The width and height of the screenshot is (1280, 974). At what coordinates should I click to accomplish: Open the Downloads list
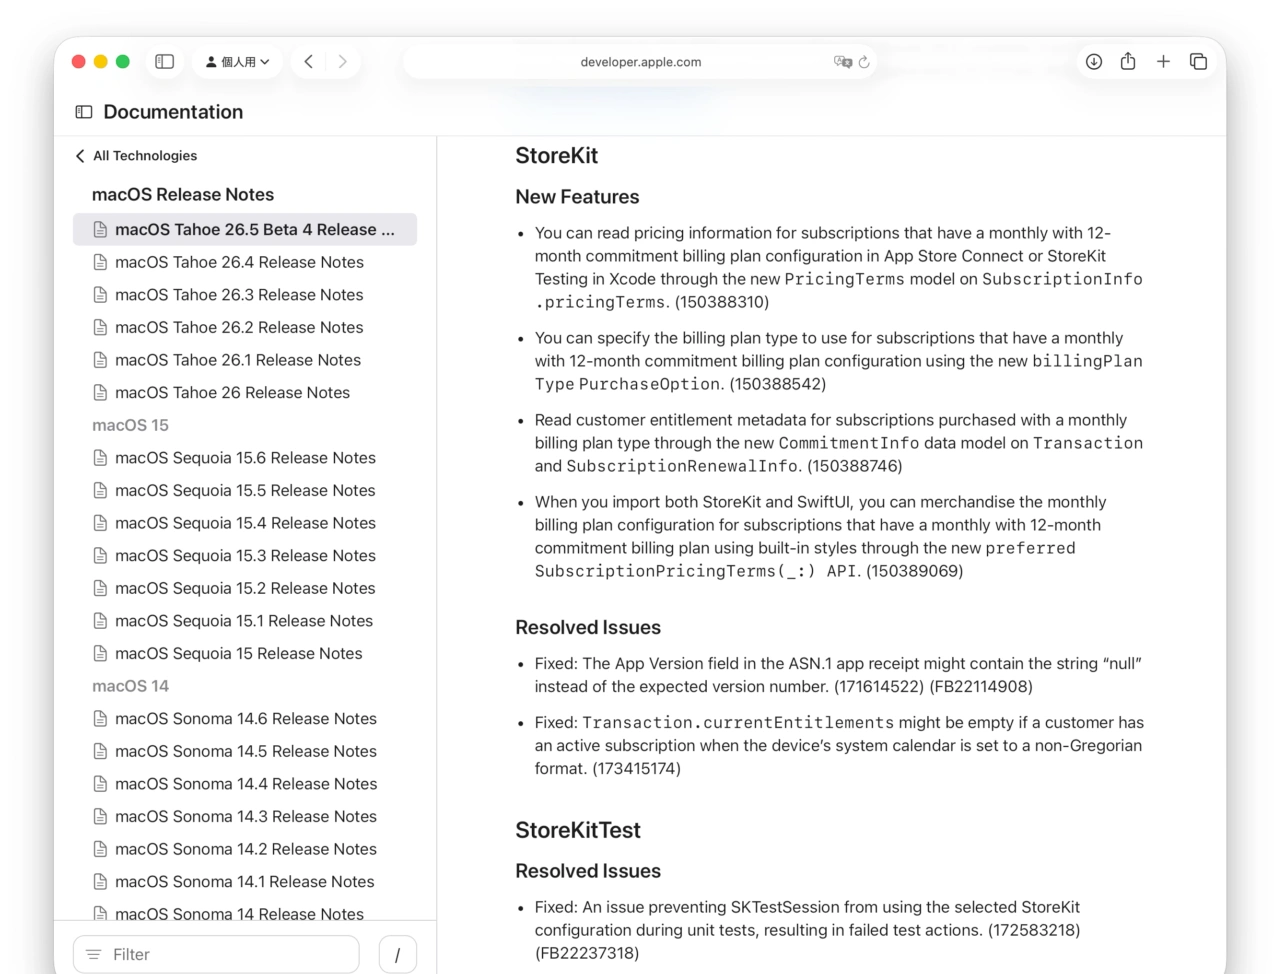click(1093, 61)
